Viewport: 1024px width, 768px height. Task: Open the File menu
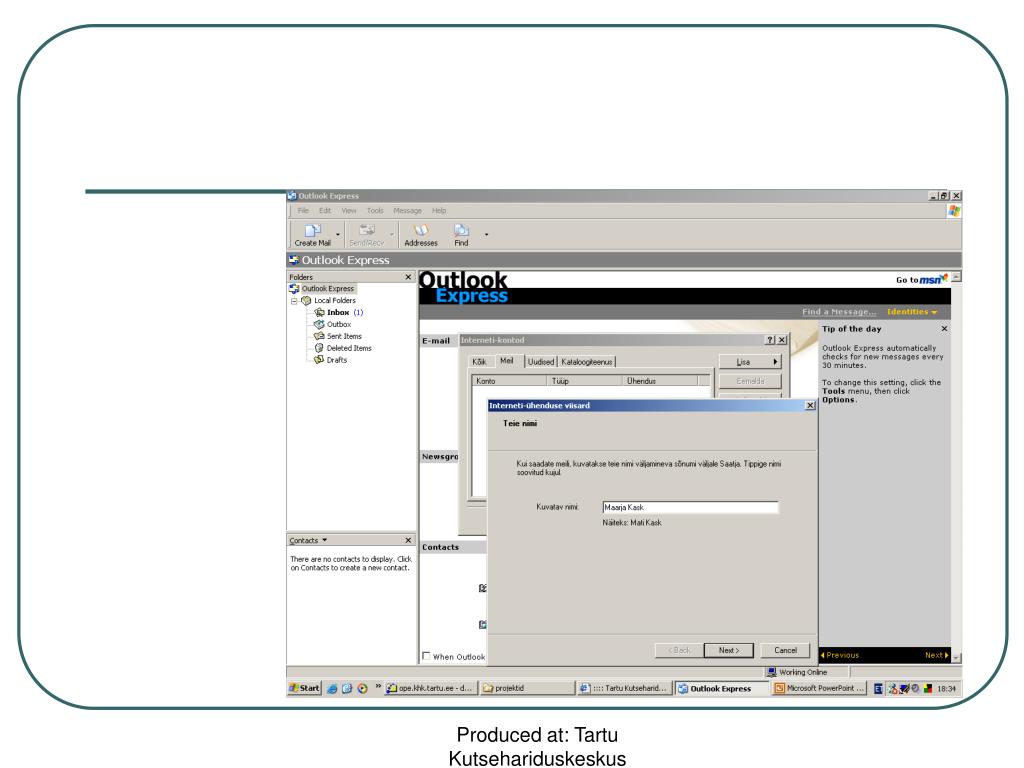[303, 210]
